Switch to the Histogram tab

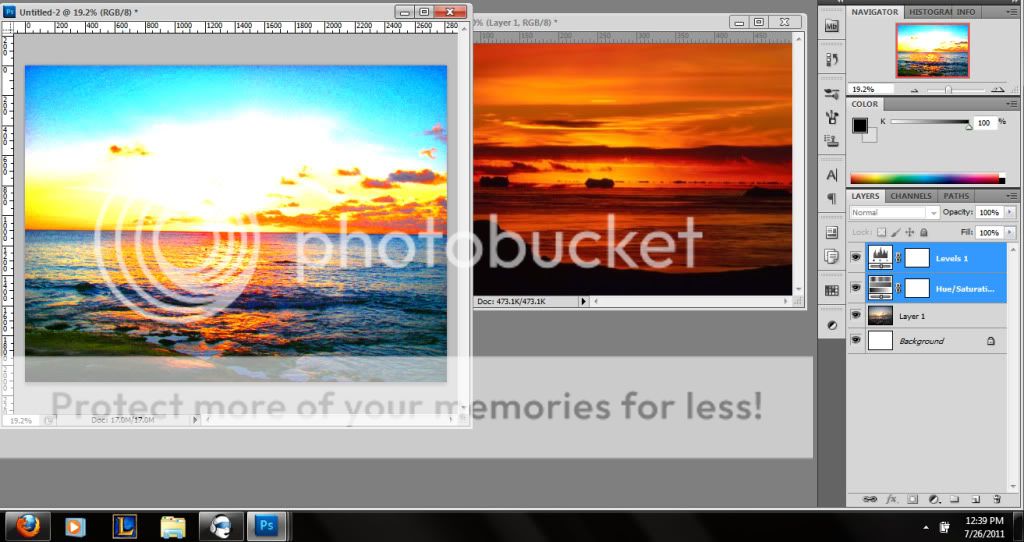click(x=930, y=12)
